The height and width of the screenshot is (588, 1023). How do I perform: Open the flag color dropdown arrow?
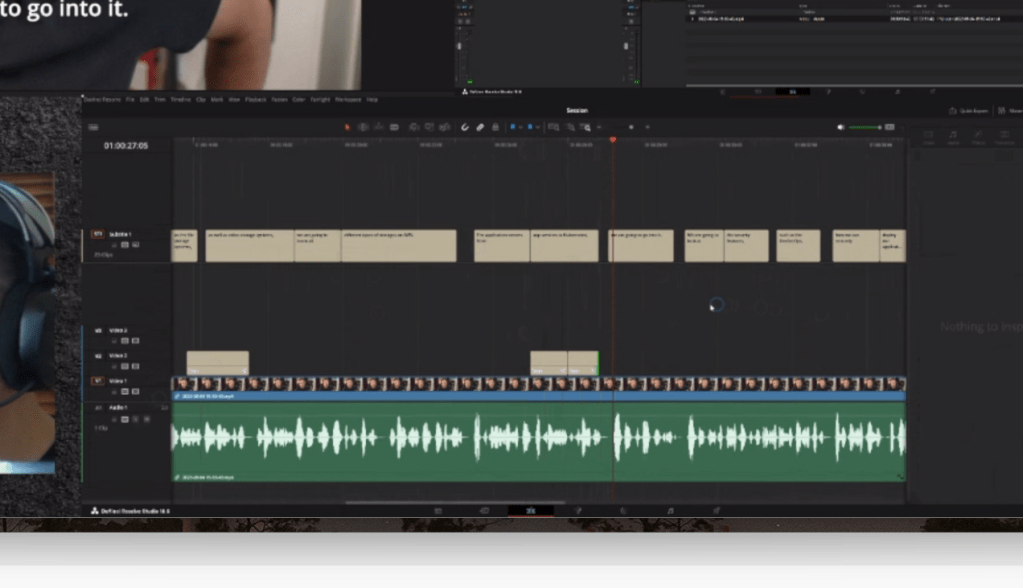coord(520,127)
